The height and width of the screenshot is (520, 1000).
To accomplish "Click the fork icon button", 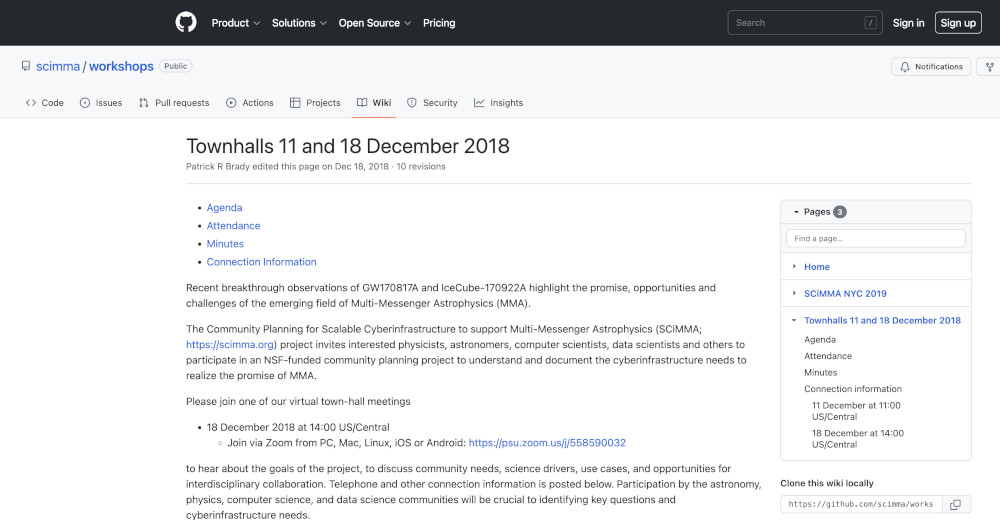I will pos(989,67).
